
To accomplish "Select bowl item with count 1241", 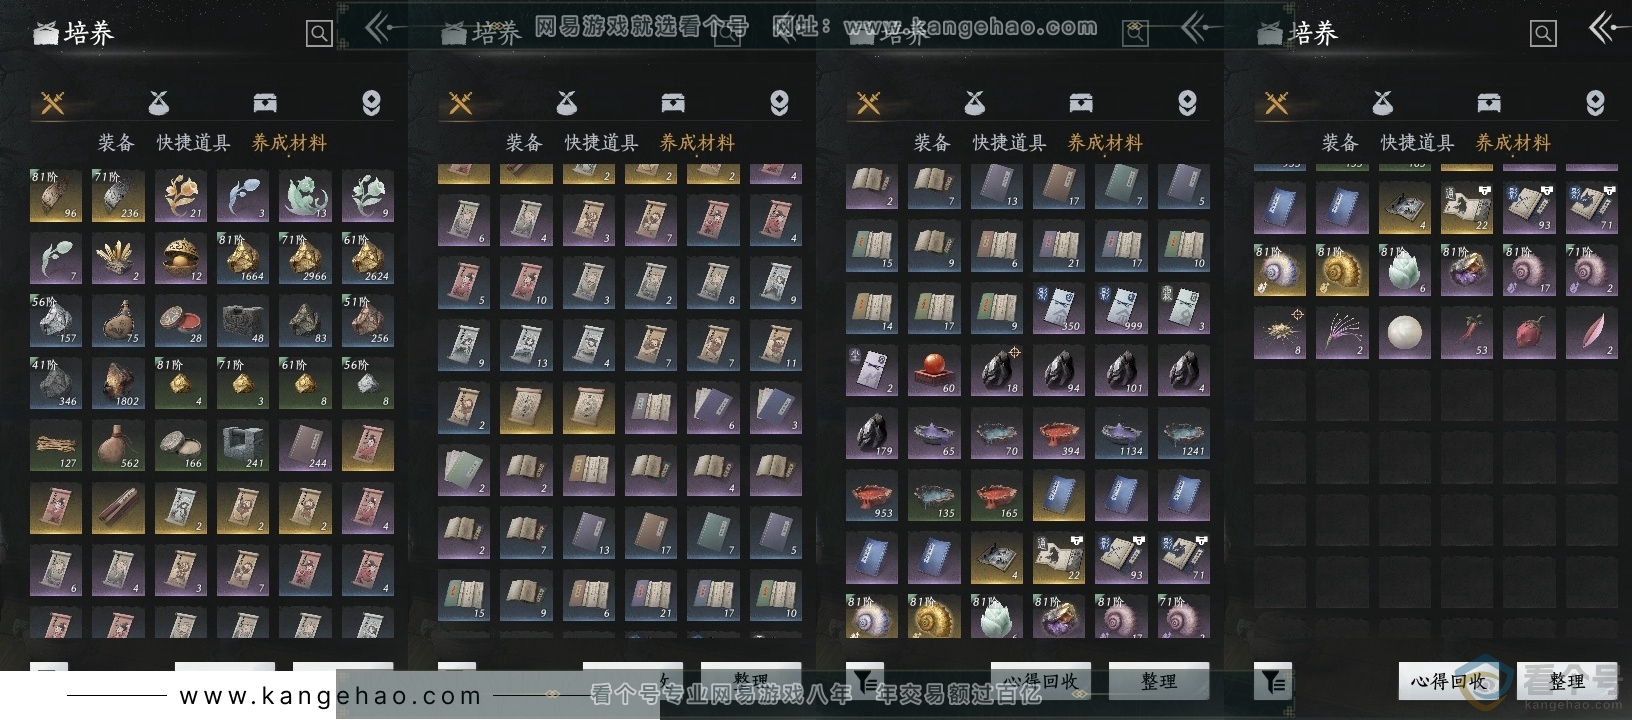I will coord(1184,433).
